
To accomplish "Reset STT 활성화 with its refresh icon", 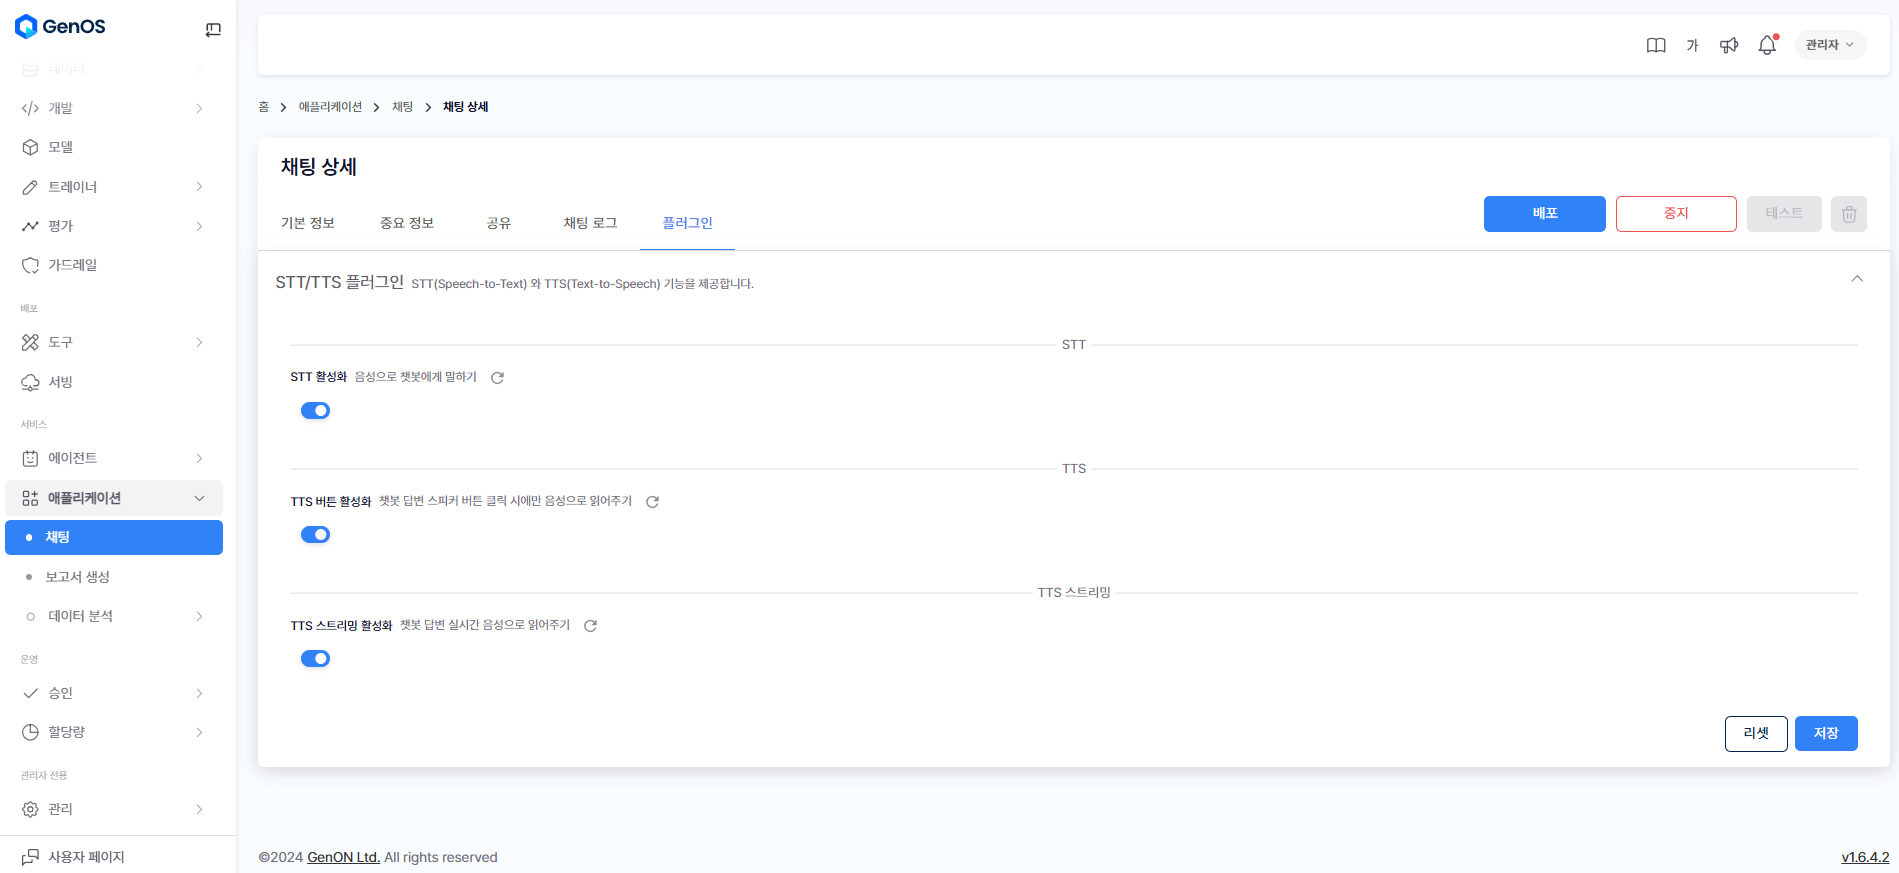I will tap(497, 378).
